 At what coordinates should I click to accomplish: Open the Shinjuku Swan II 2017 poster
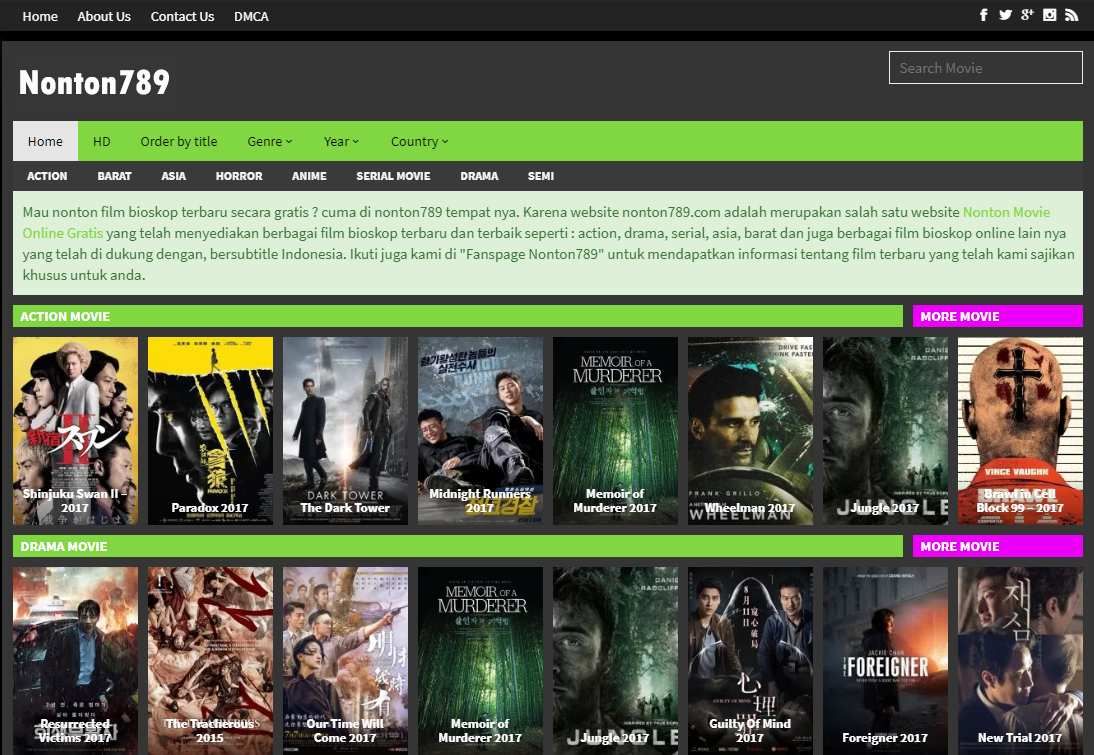point(75,431)
